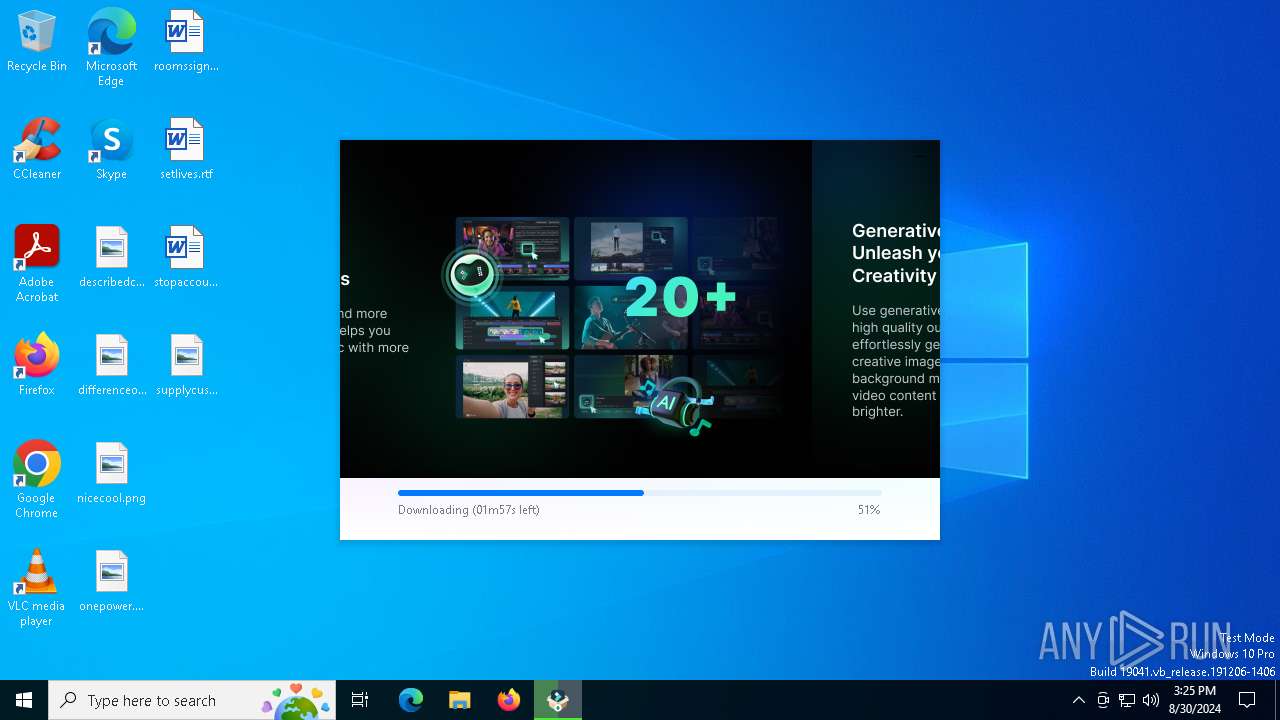
Task: Open the network status tray icon
Action: click(x=1127, y=700)
